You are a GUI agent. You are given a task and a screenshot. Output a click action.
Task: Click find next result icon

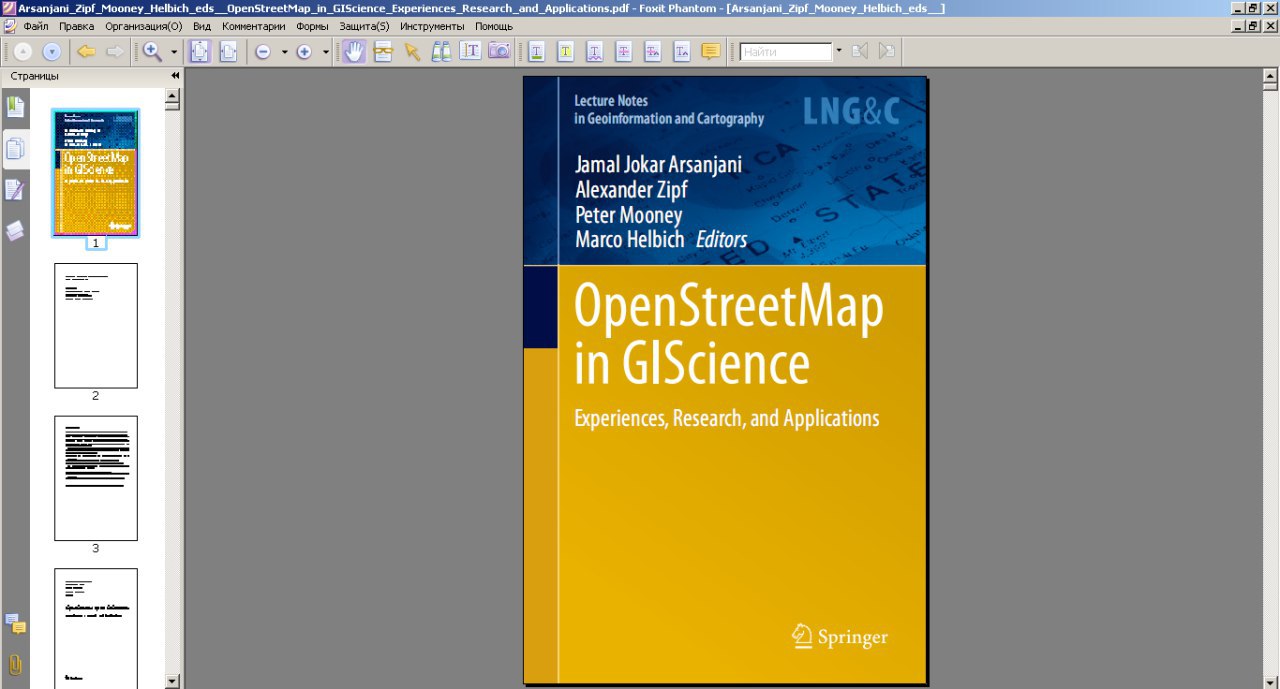coord(886,52)
